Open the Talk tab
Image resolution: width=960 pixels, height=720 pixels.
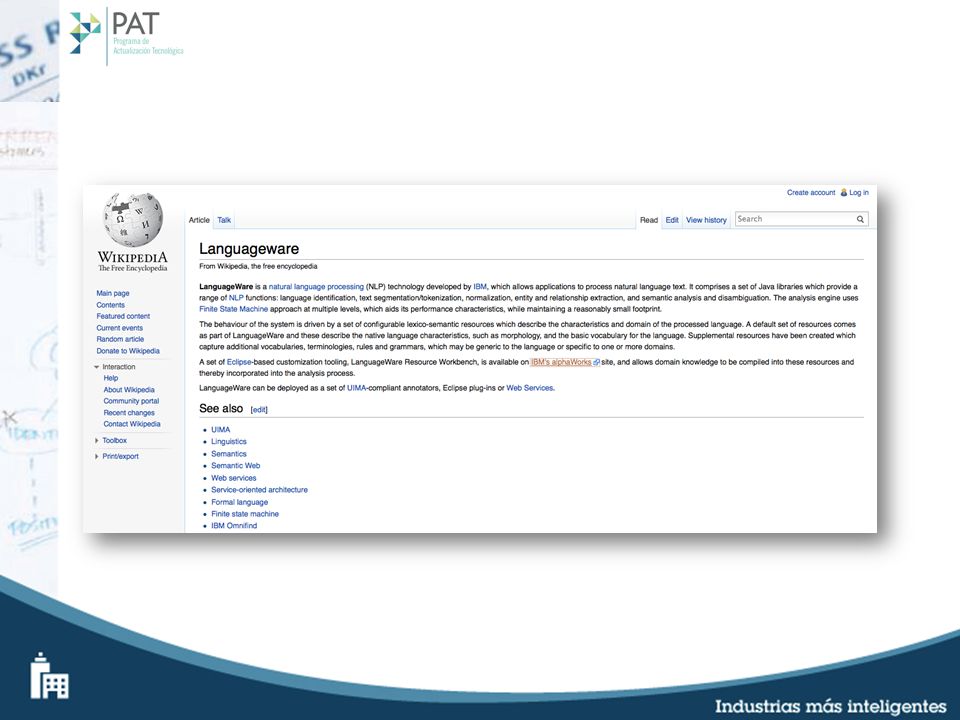pos(224,220)
